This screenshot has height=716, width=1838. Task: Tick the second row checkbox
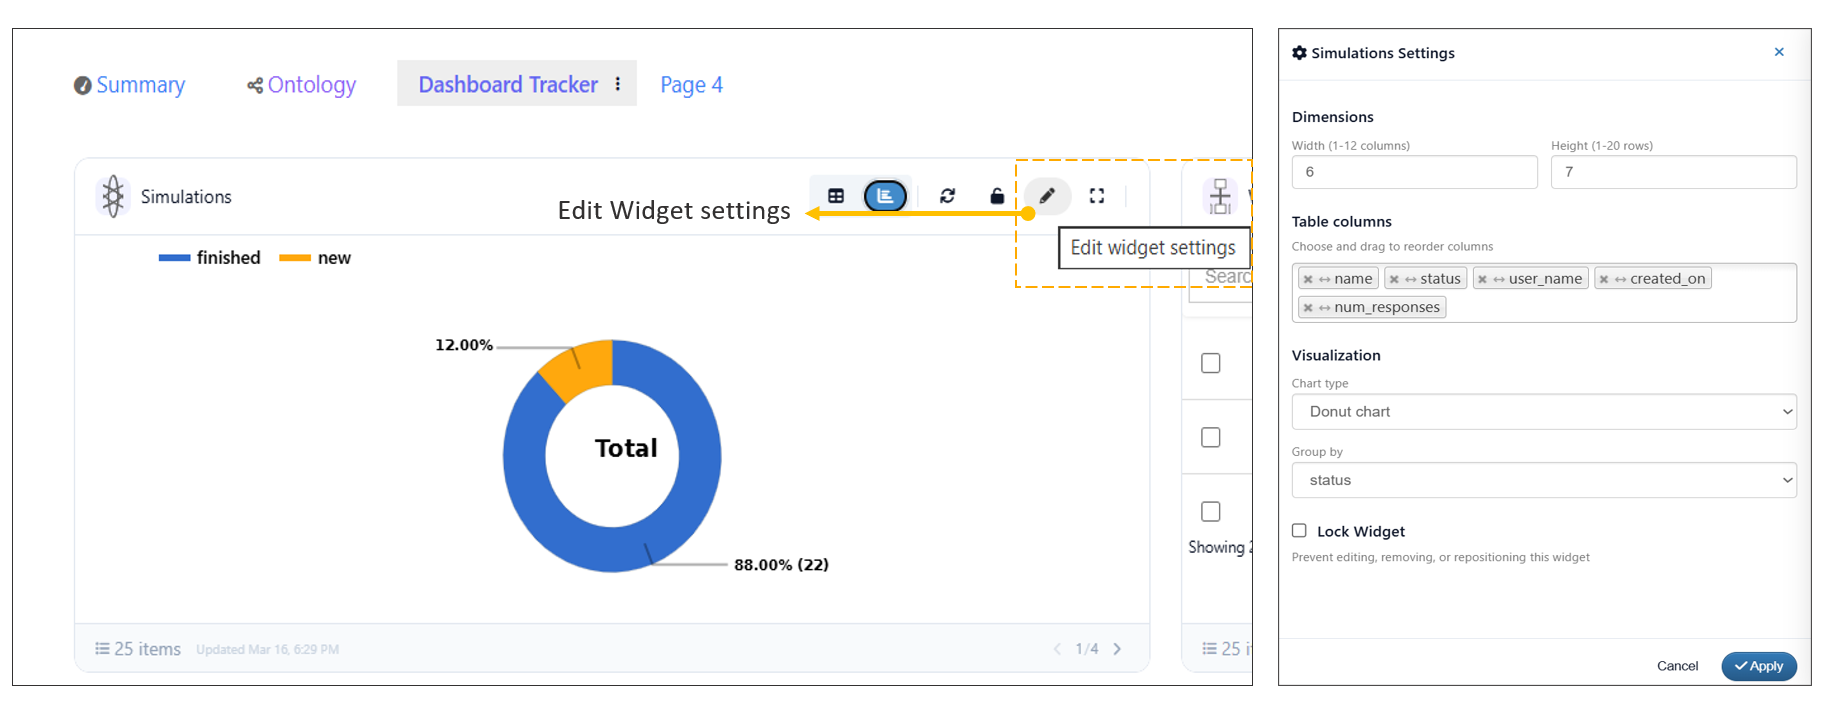coord(1210,438)
